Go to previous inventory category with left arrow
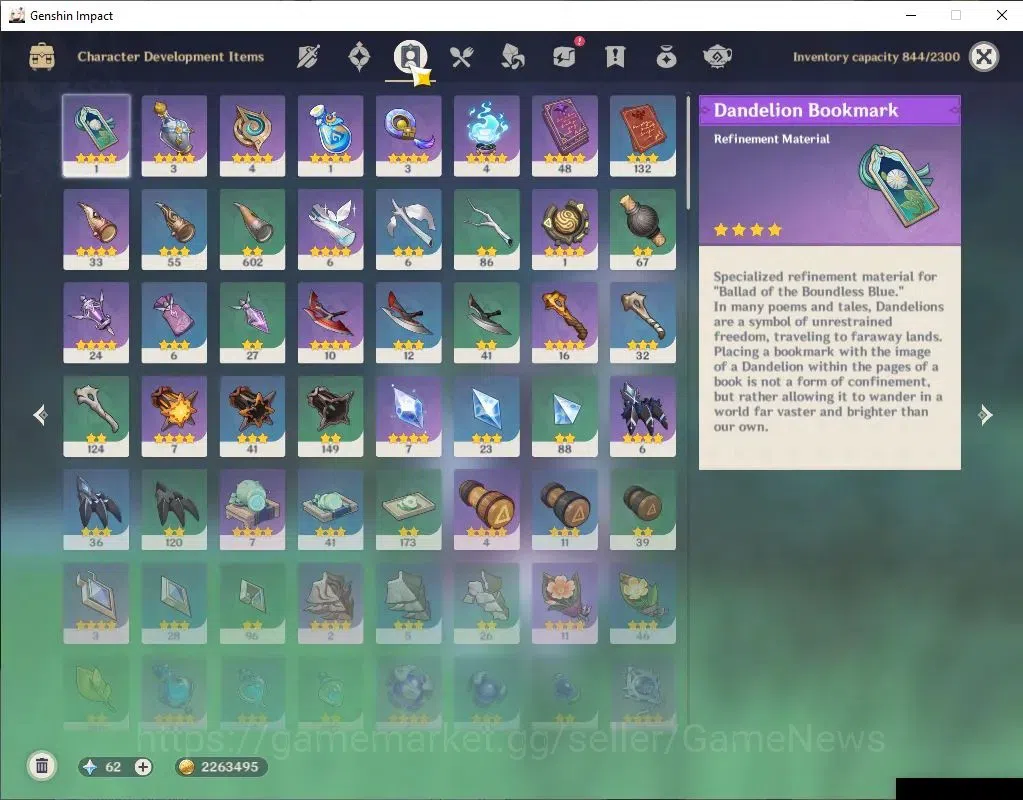This screenshot has height=800, width=1023. click(40, 415)
